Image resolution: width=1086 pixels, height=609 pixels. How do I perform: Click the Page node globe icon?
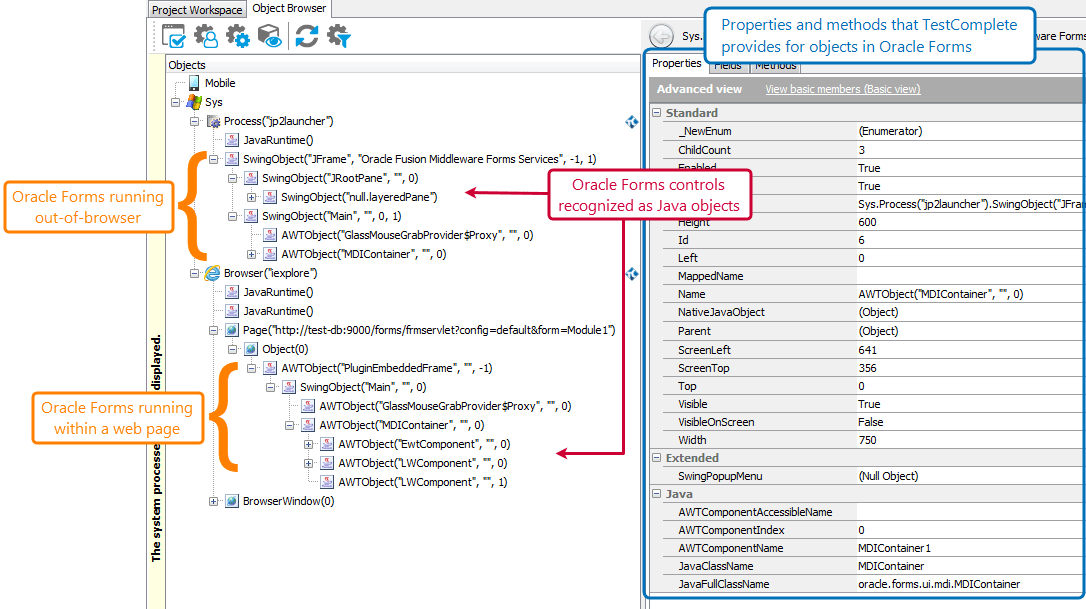232,330
